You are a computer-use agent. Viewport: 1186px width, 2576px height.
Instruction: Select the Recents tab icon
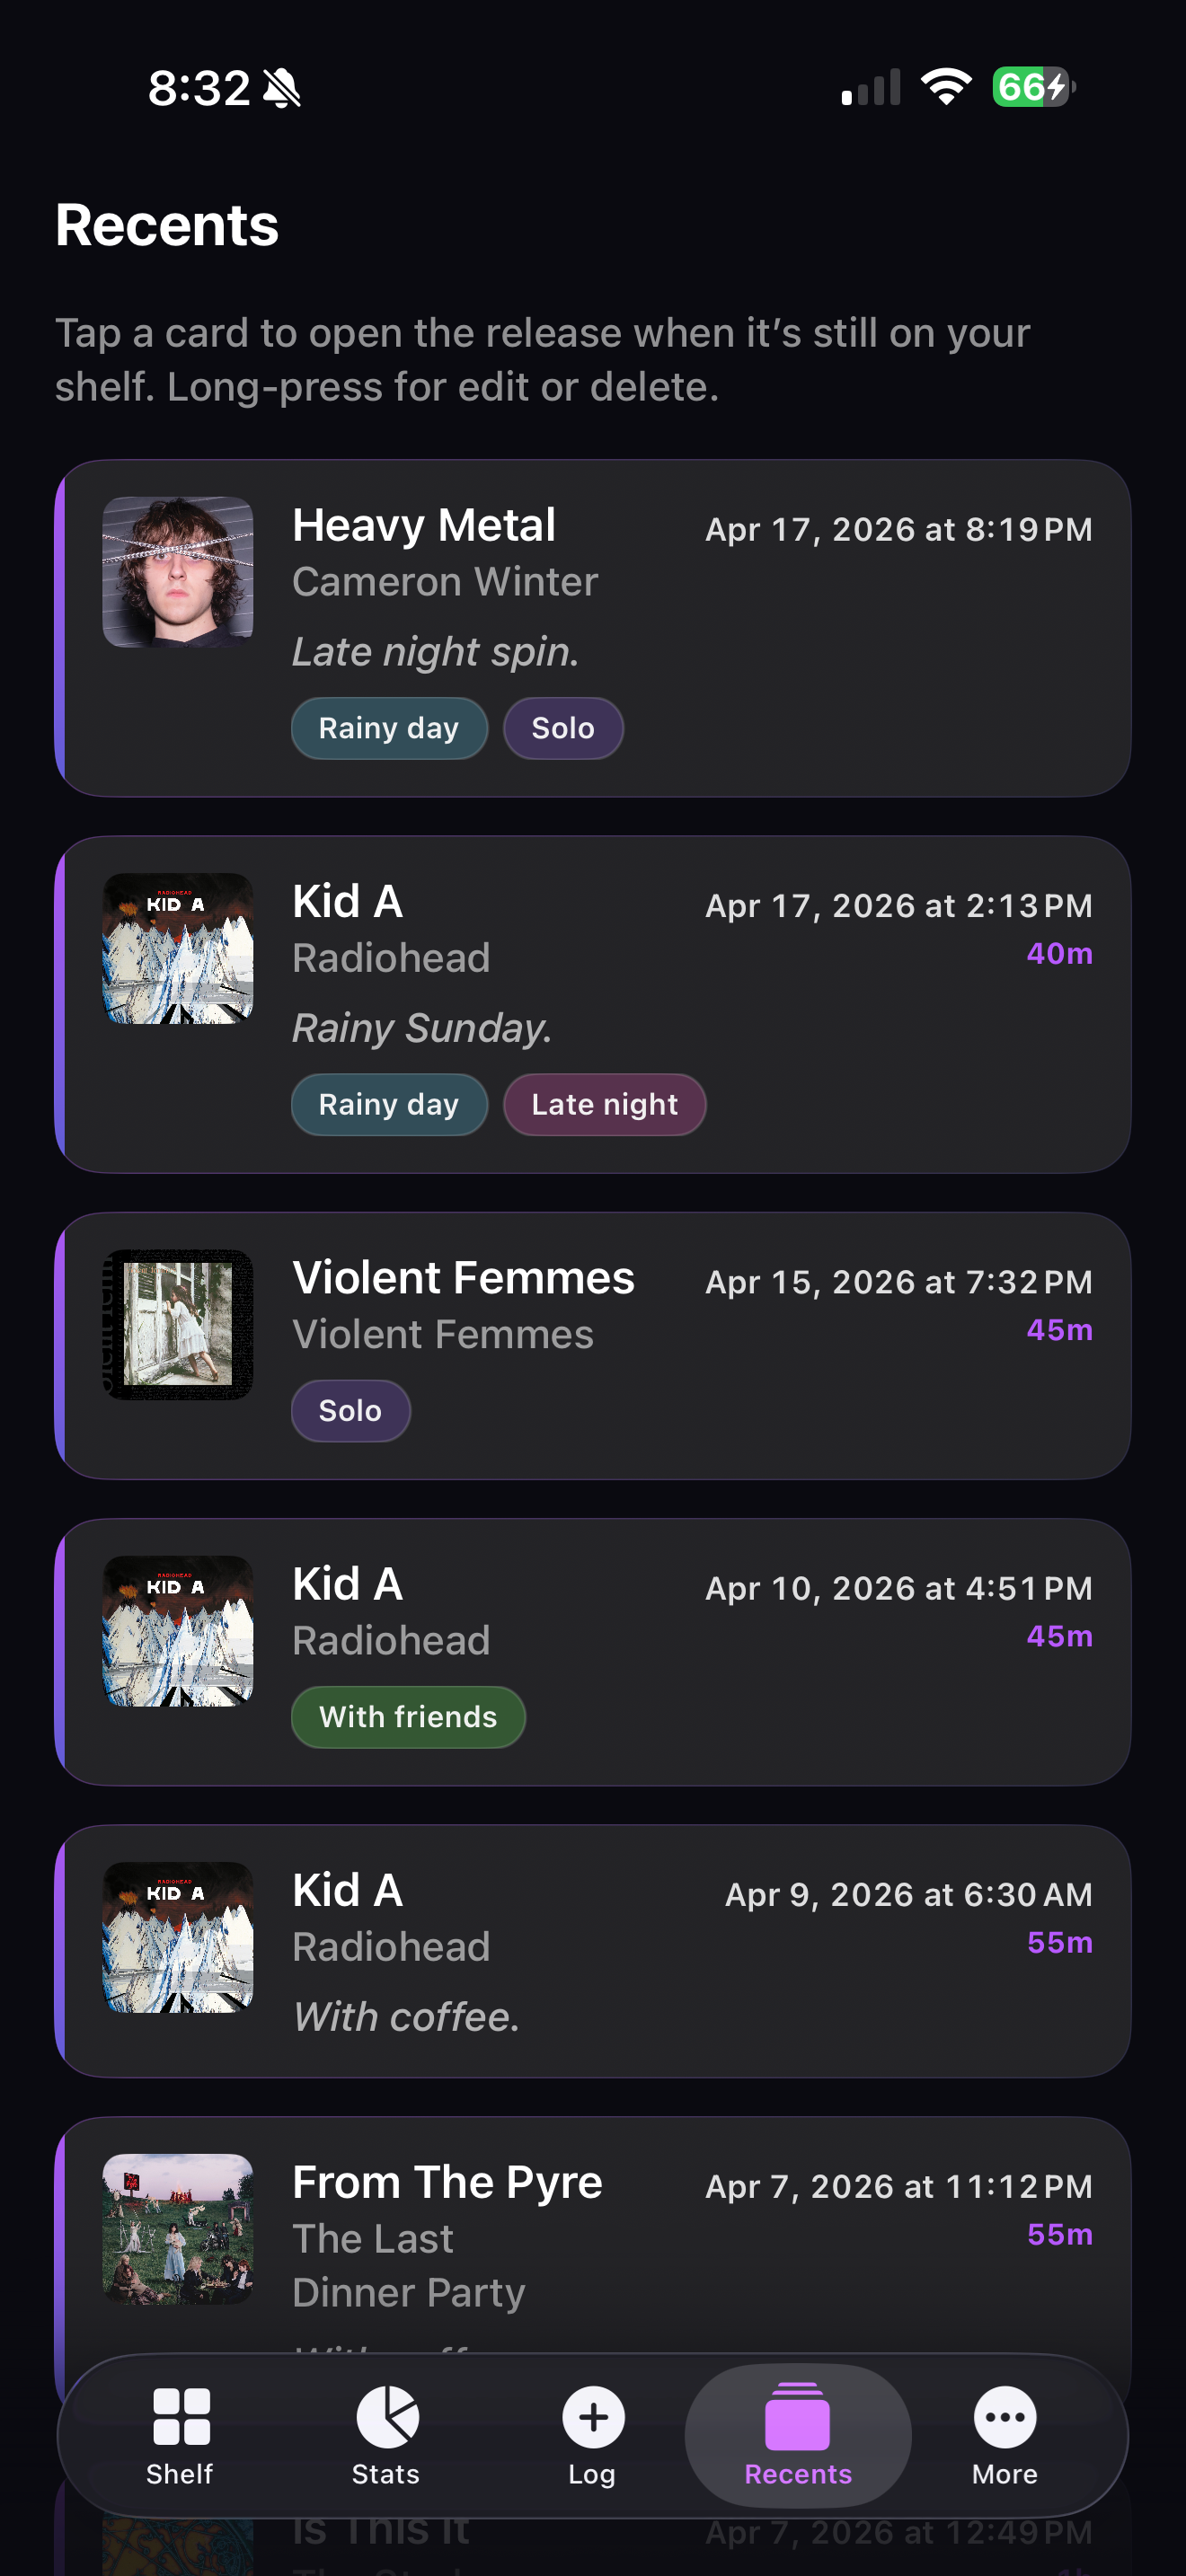click(797, 2416)
